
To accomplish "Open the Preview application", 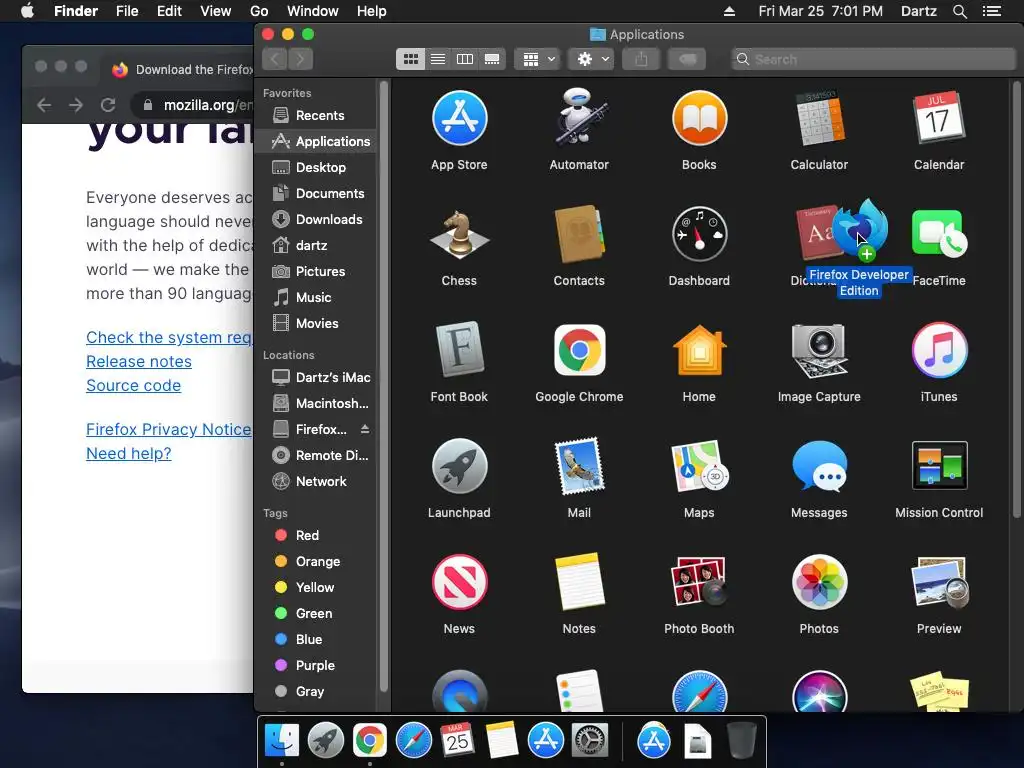I will (x=938, y=583).
